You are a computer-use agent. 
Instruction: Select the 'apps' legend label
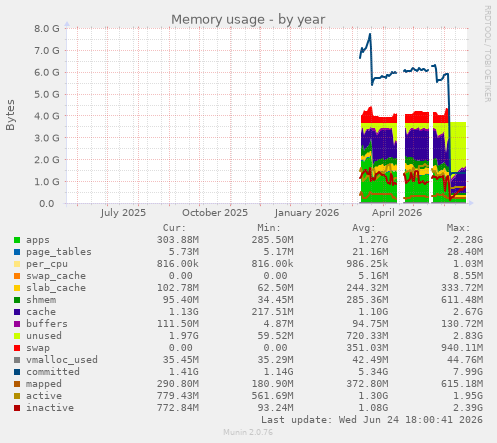point(38,240)
